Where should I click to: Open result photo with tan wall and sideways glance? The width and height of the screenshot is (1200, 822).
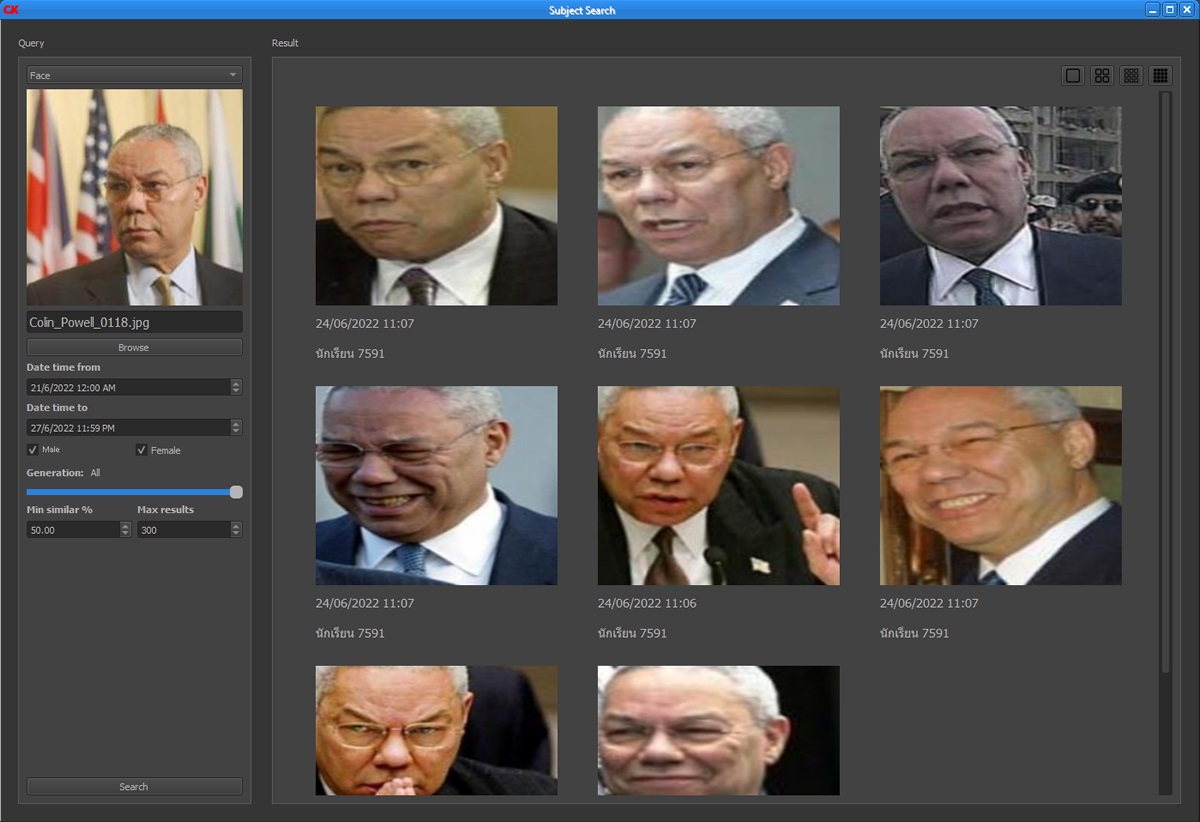click(436, 206)
